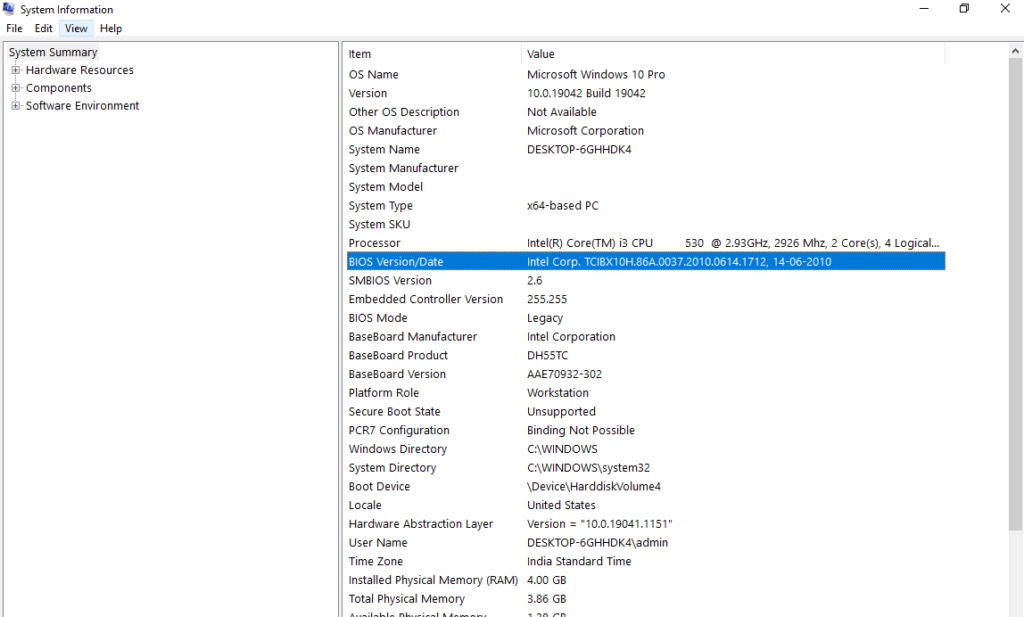
Task: Select the Processor row
Action: 374,243
